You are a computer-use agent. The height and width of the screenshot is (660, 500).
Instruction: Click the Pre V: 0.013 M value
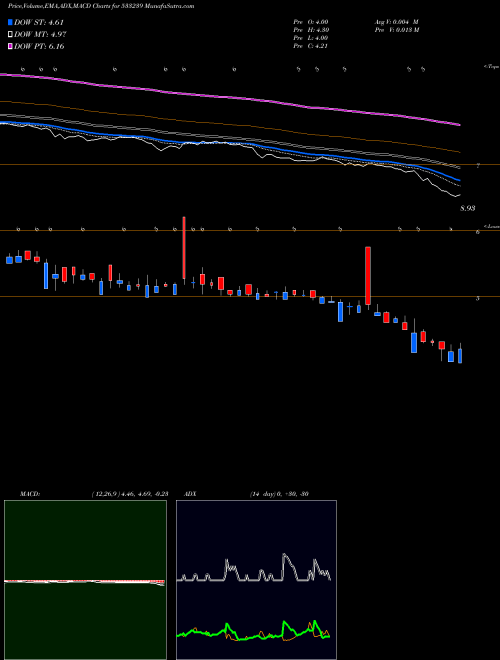(396, 30)
